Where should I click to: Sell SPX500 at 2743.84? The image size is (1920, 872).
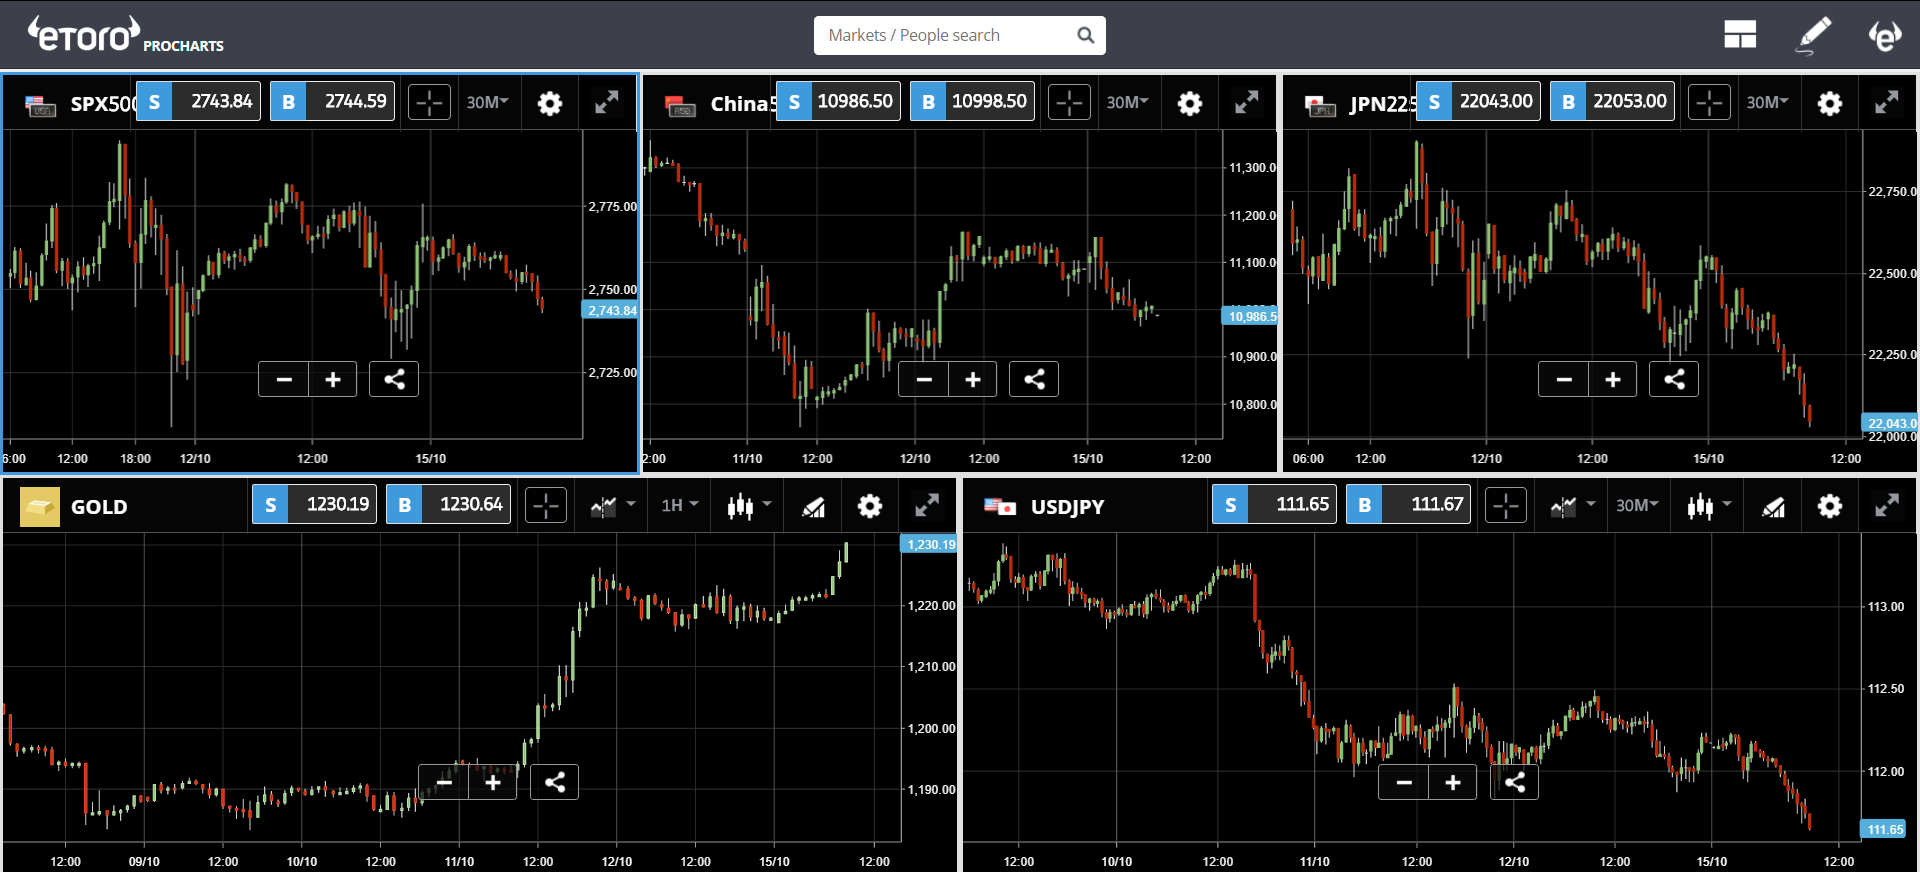tap(198, 101)
